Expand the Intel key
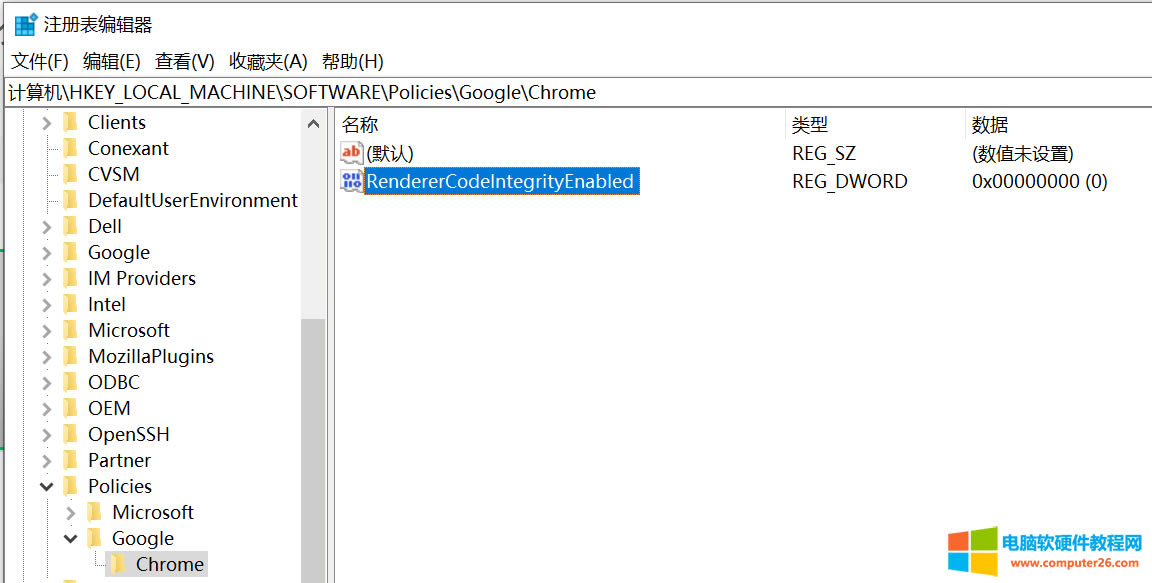The width and height of the screenshot is (1152, 583). pyautogui.click(x=47, y=305)
